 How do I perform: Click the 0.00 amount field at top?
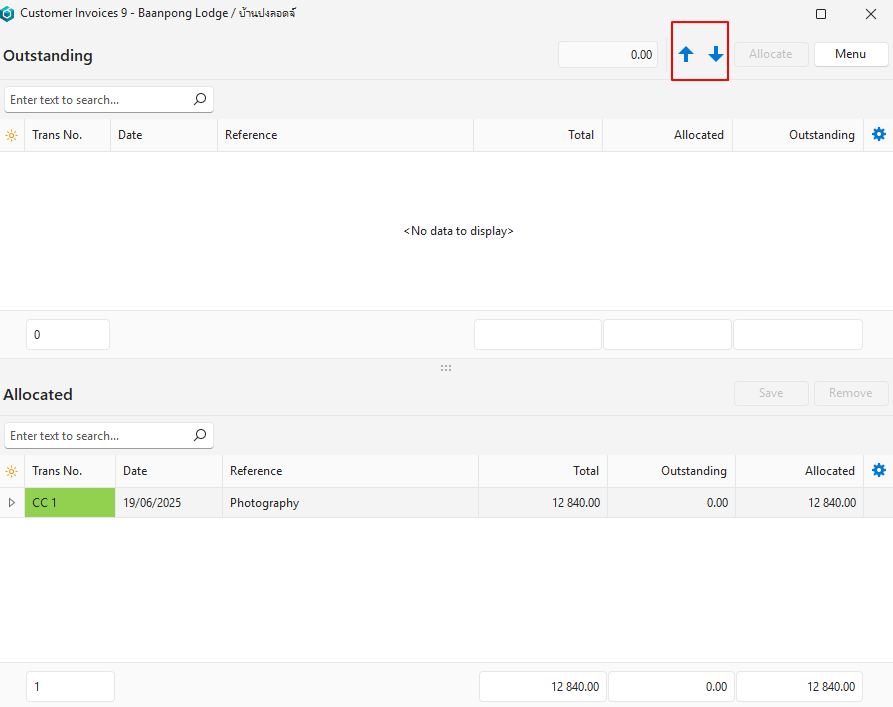click(x=608, y=55)
